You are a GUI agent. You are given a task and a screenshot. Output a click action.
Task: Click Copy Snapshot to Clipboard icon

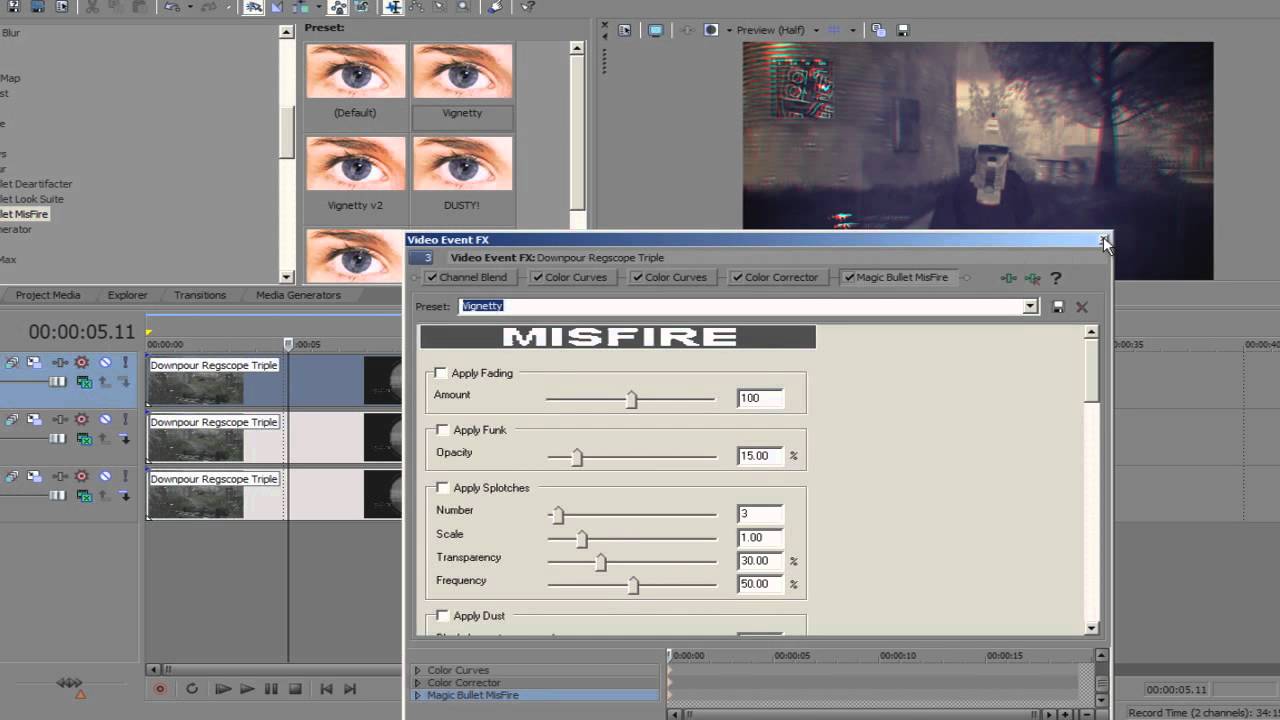(x=878, y=30)
